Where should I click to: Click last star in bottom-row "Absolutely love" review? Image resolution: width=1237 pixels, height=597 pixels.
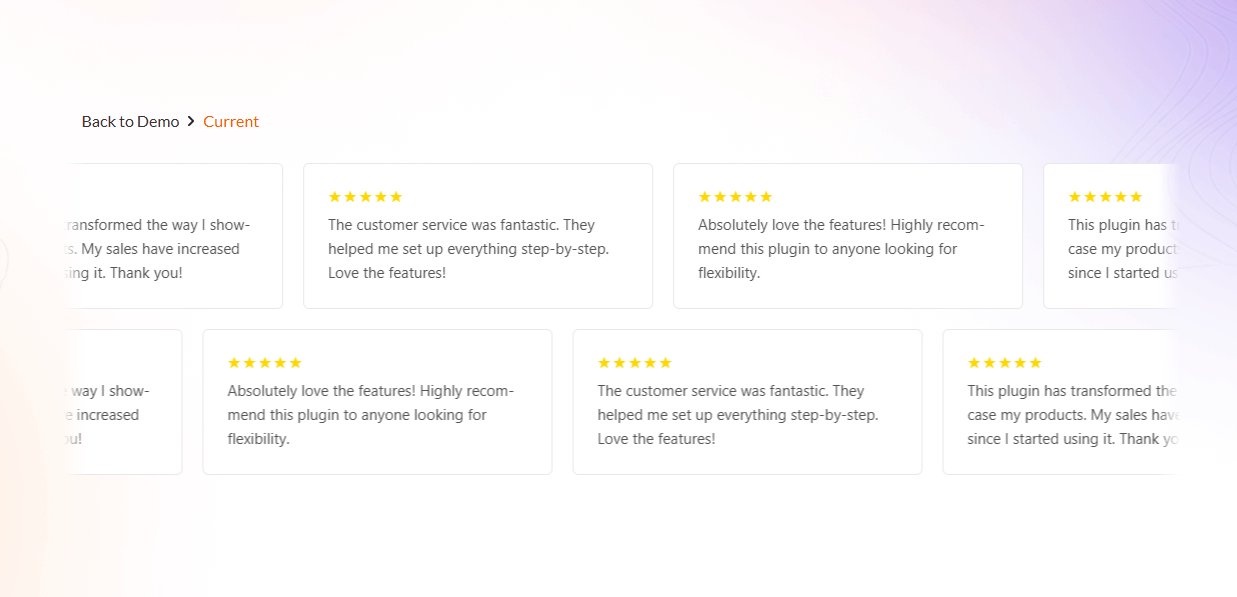click(x=295, y=363)
